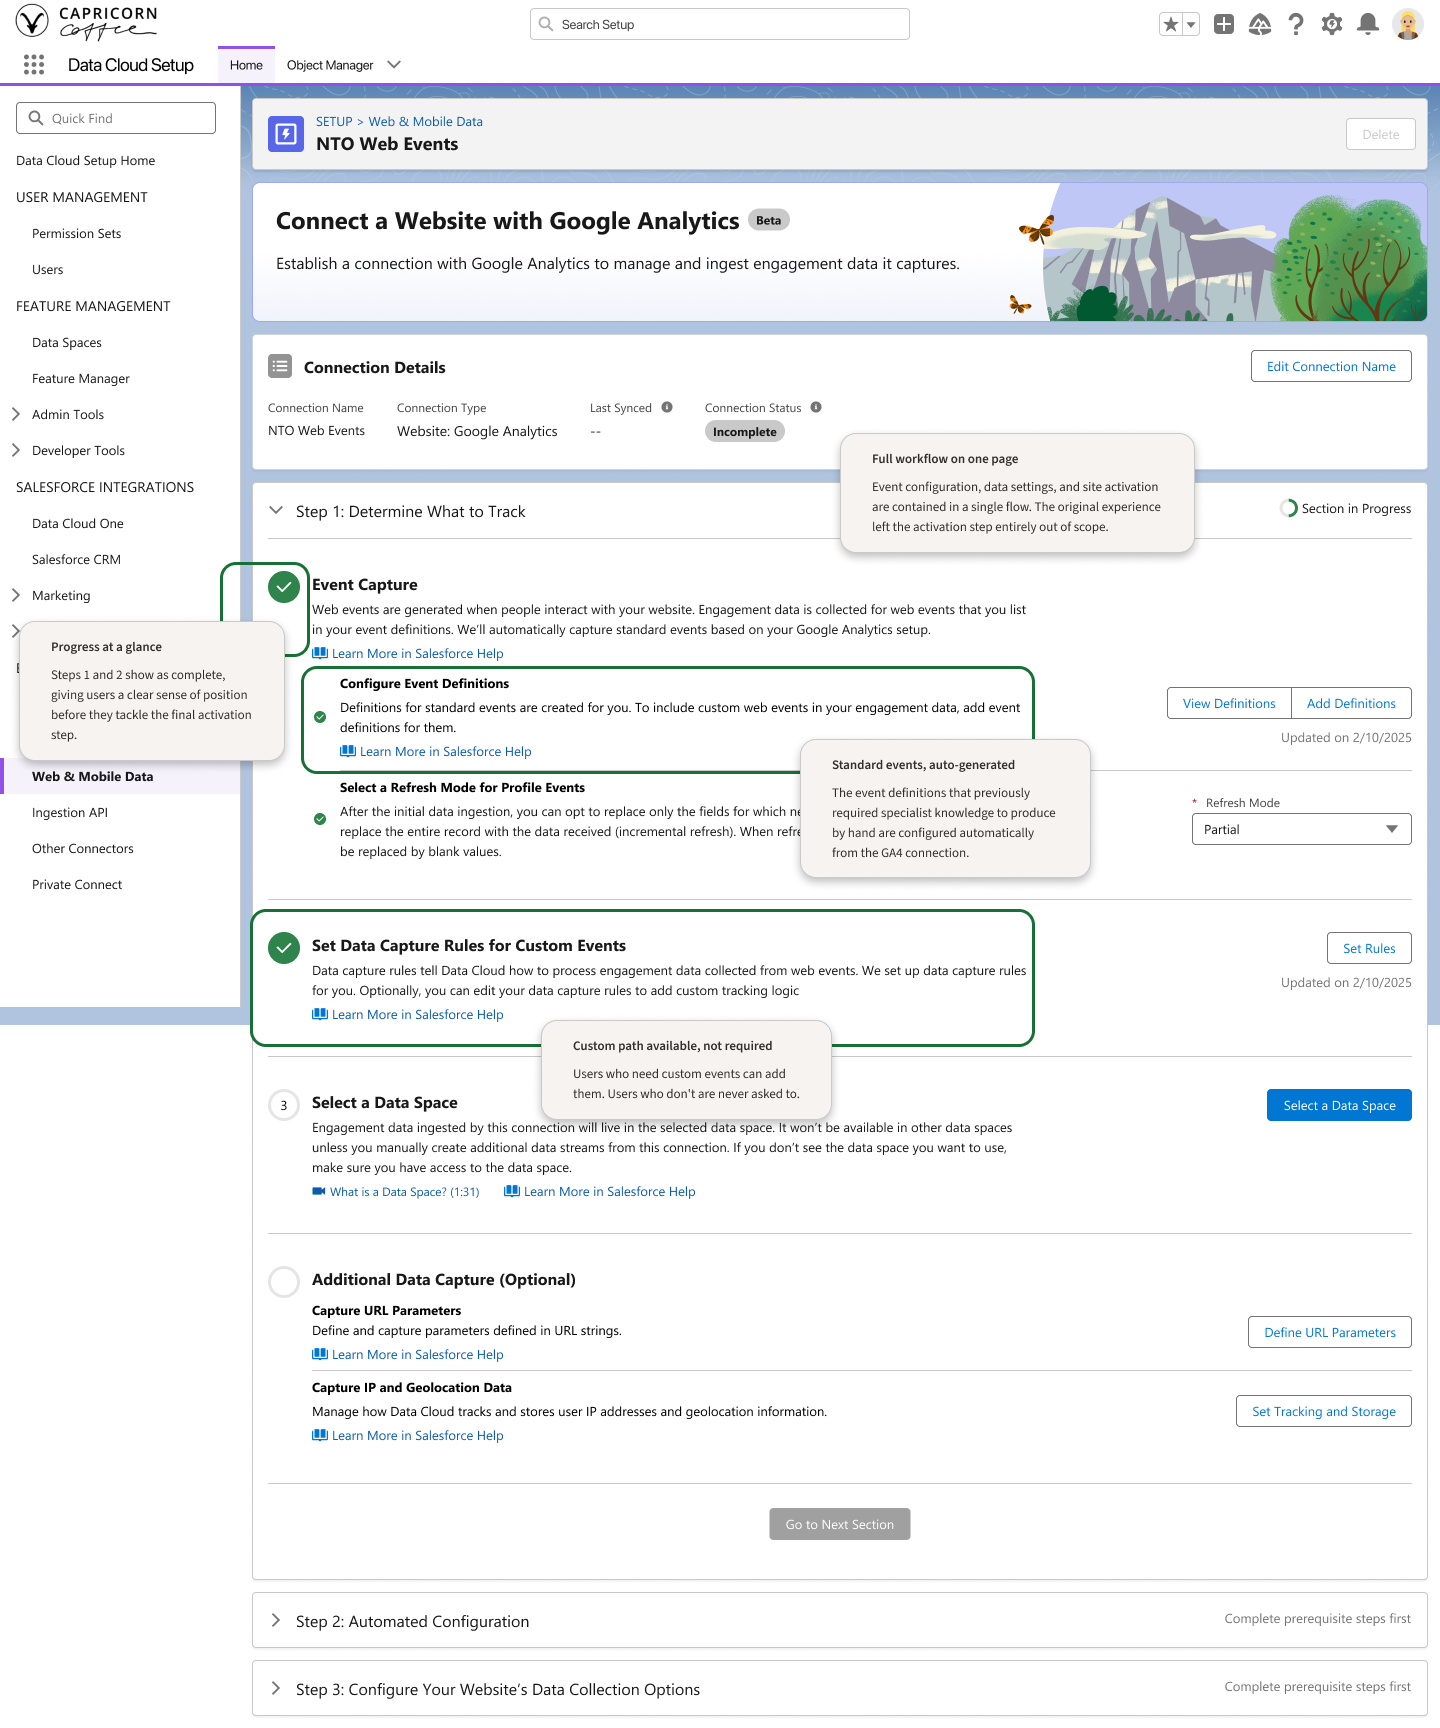
Task: Click the Set Rules button
Action: coord(1369,948)
